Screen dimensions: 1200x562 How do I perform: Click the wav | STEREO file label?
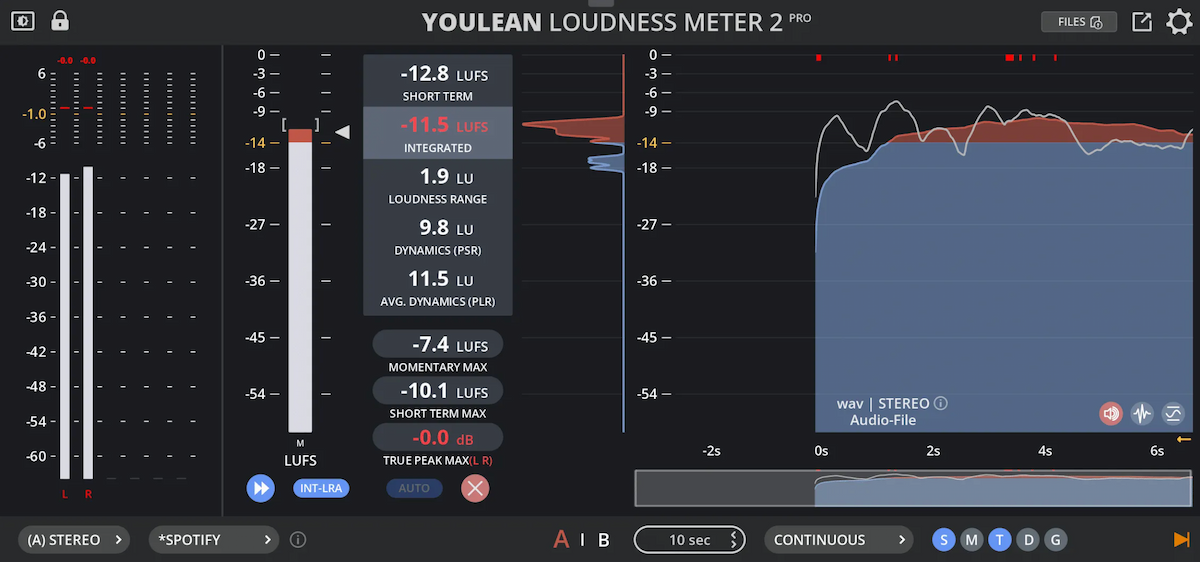(883, 404)
